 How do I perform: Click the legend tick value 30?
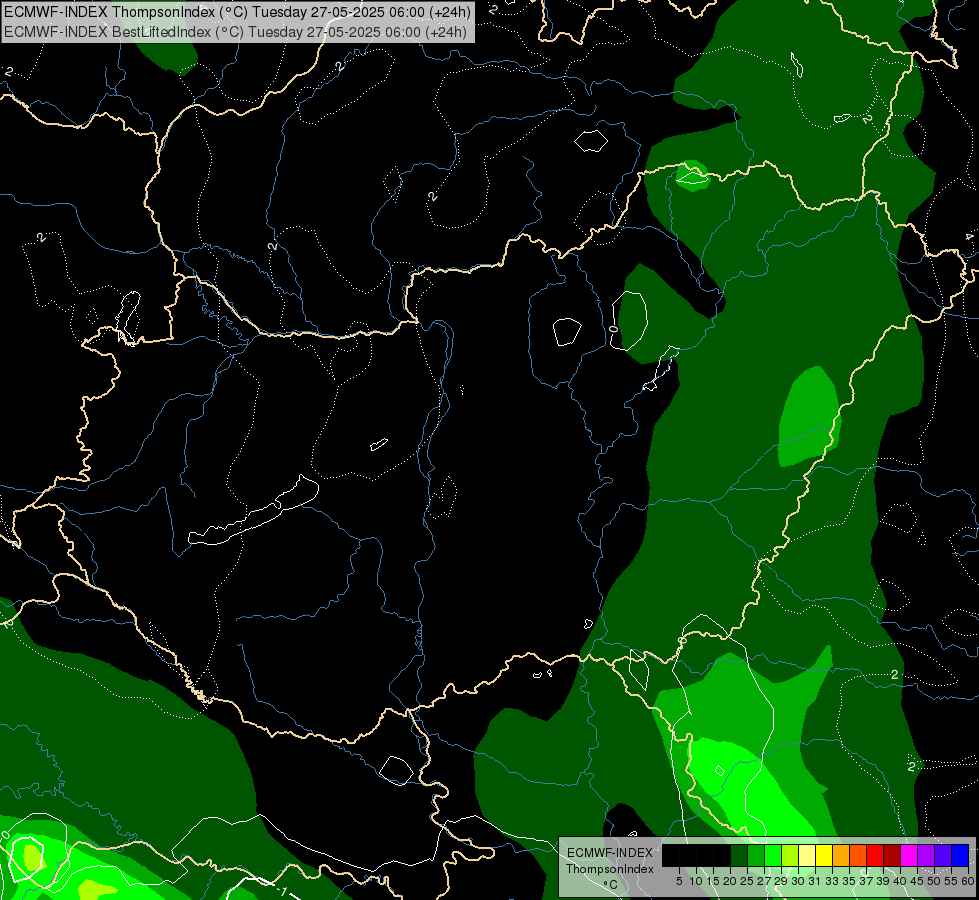(799, 881)
